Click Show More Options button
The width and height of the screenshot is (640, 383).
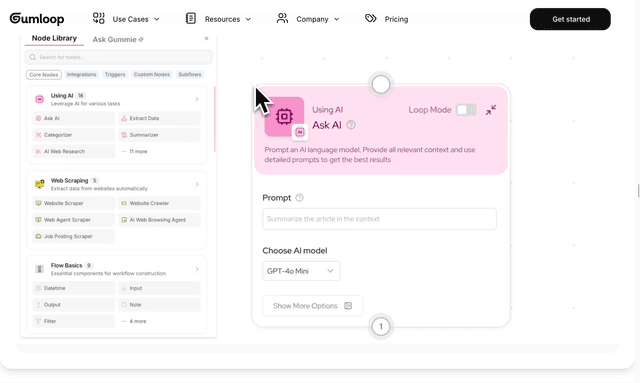312,306
